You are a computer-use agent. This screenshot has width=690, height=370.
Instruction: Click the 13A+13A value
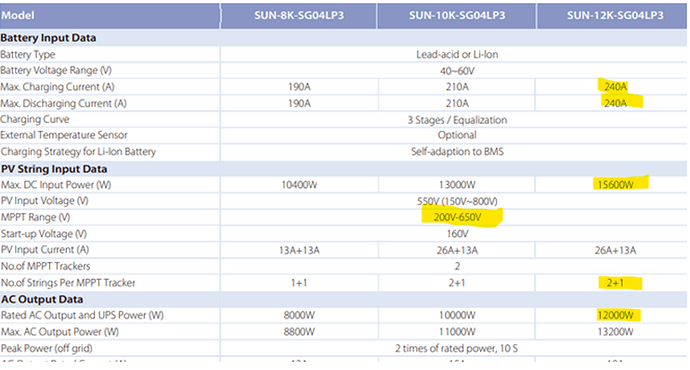(299, 250)
